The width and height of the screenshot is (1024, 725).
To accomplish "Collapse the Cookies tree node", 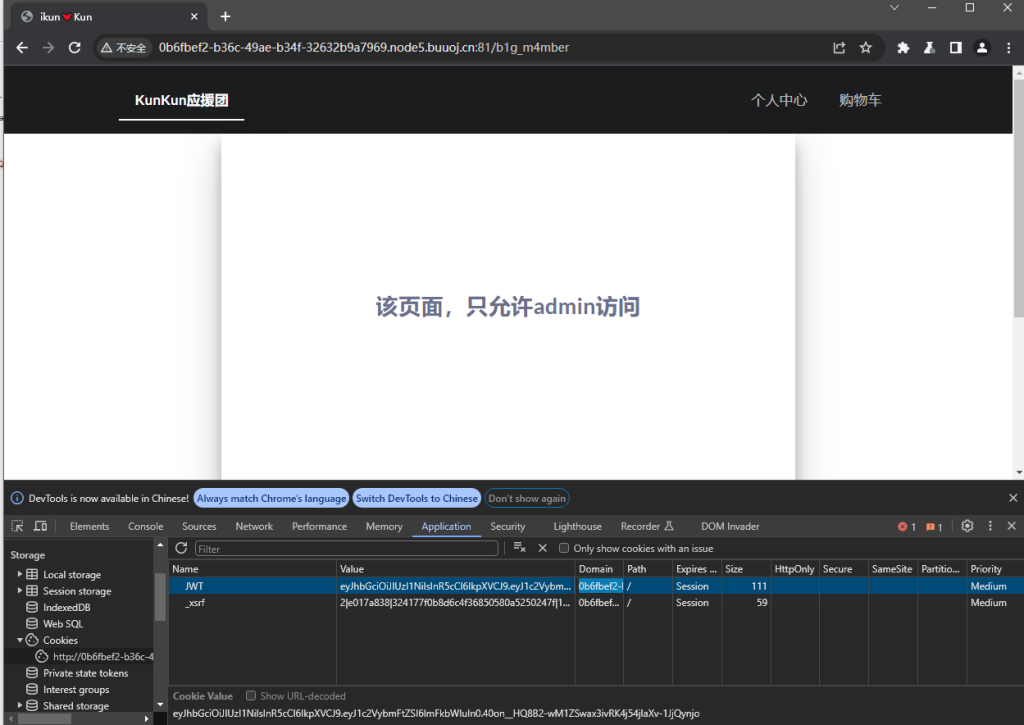I will pyautogui.click(x=19, y=640).
